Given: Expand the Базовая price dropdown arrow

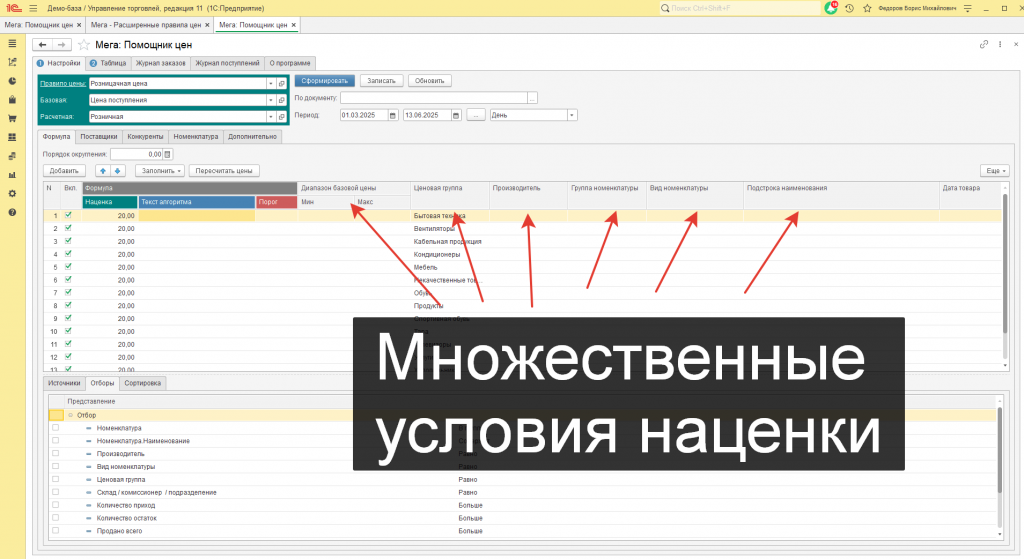Looking at the screenshot, I should (271, 100).
